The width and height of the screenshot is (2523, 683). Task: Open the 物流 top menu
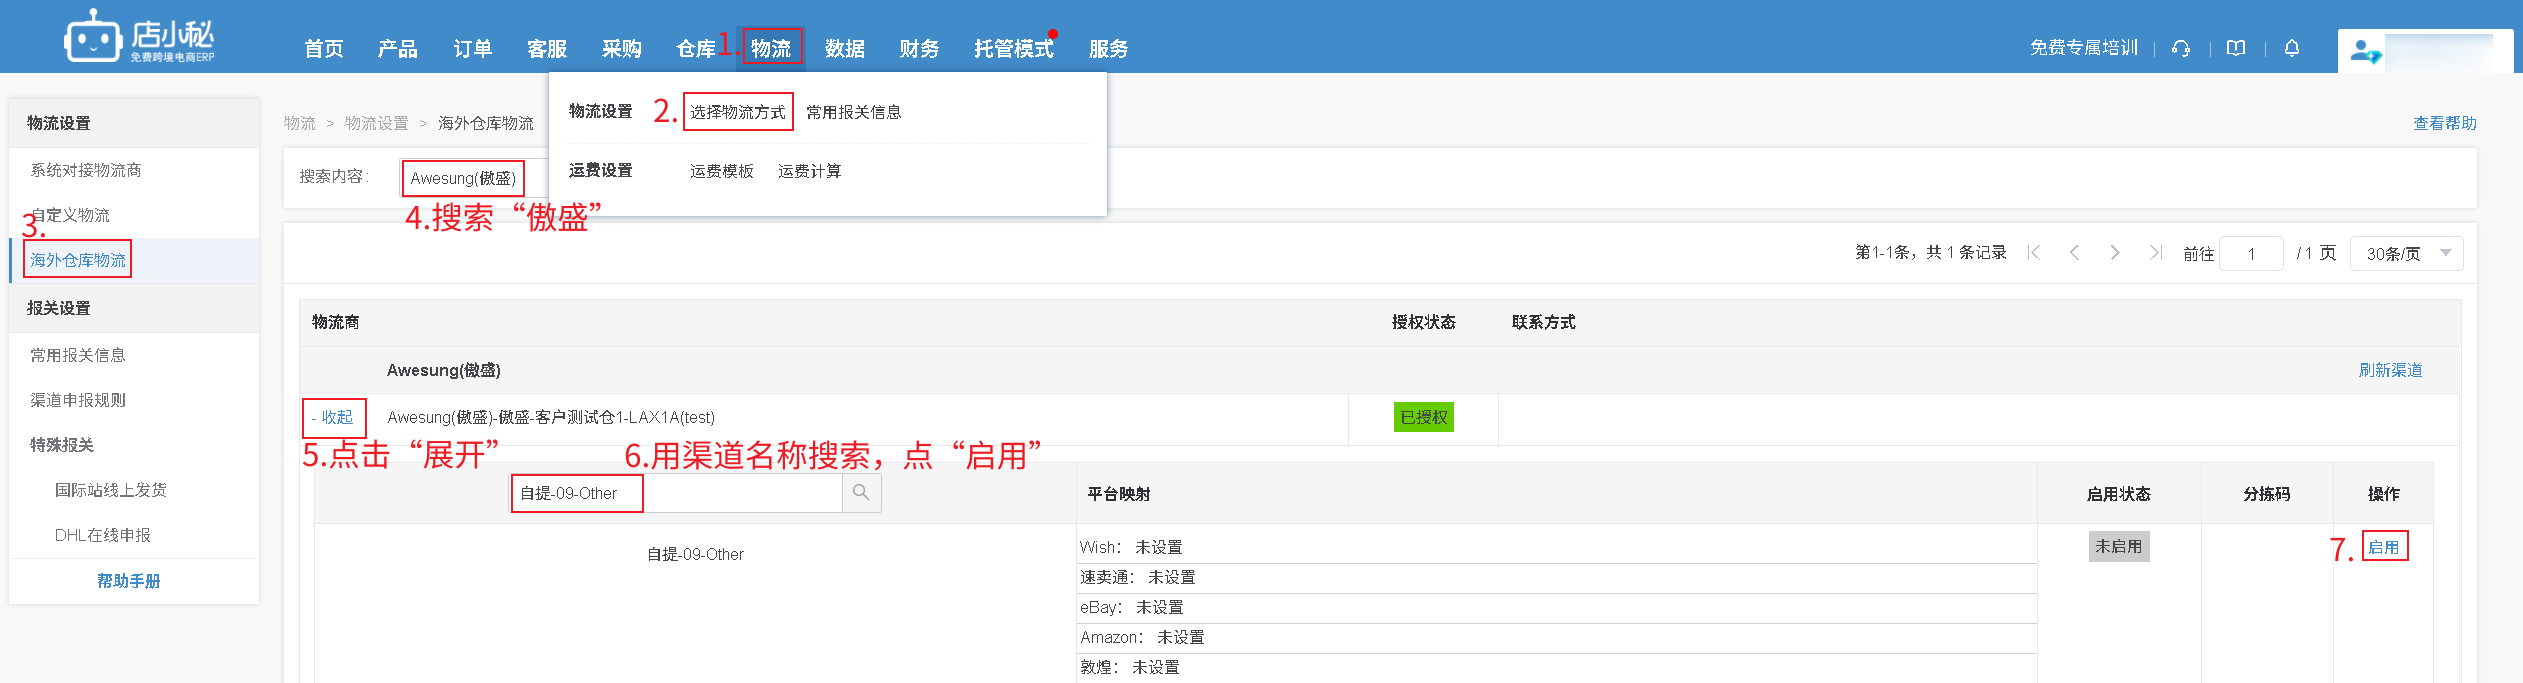tap(771, 48)
